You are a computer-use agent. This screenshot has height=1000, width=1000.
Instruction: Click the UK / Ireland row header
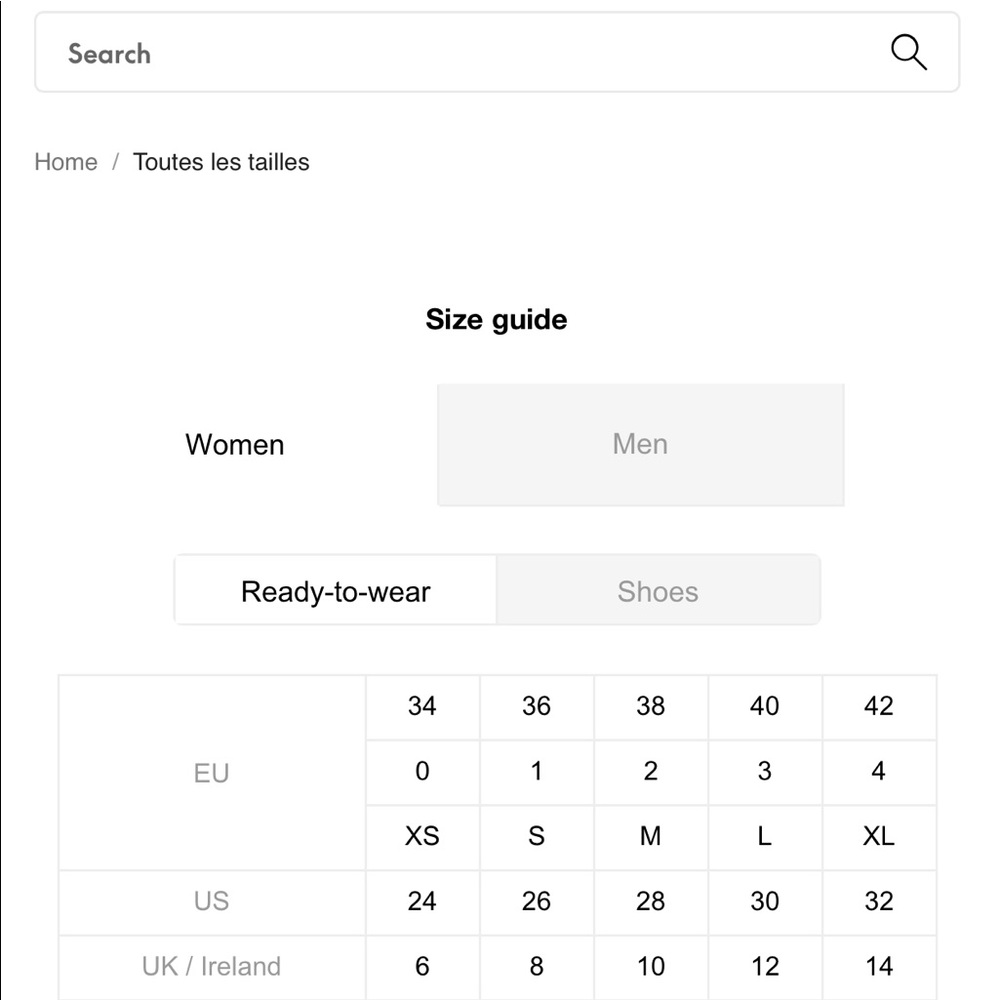(212, 967)
